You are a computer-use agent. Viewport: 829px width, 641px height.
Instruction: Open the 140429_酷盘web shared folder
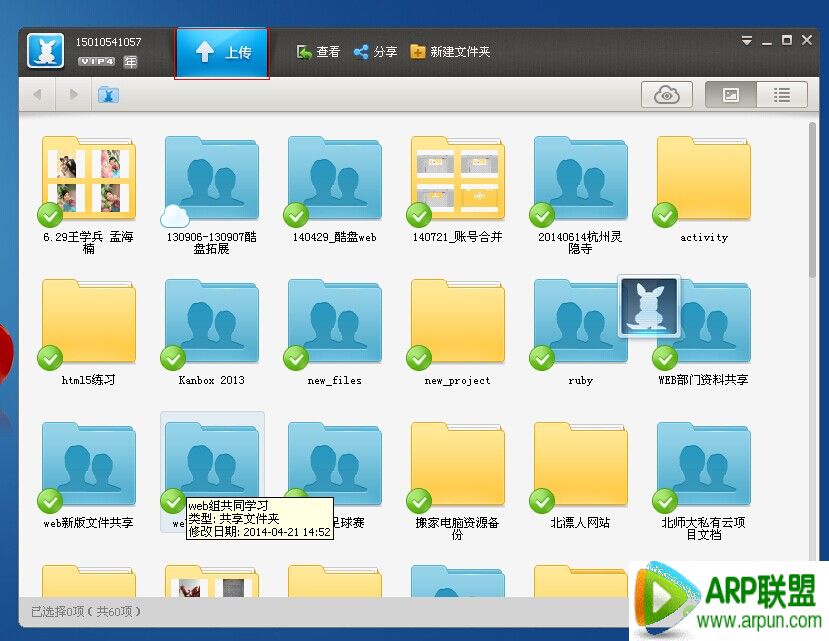[x=334, y=180]
